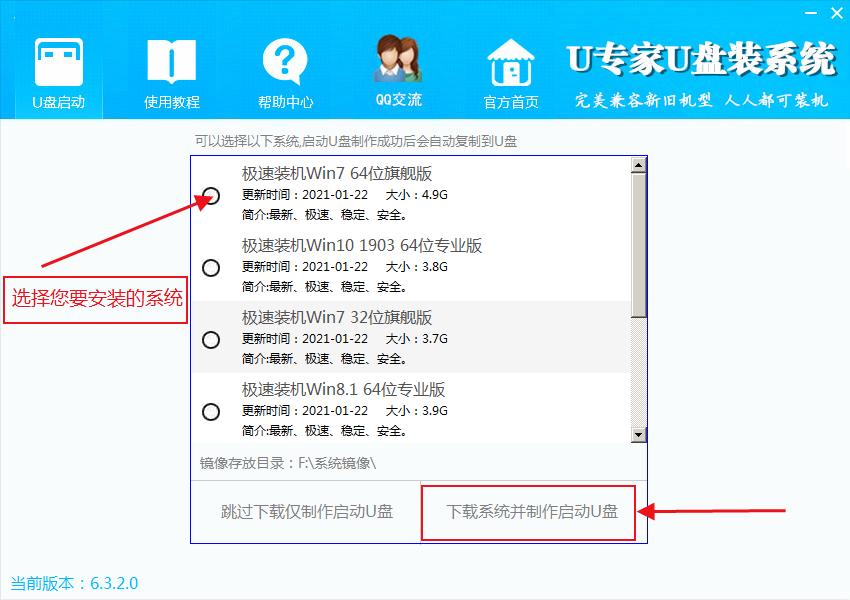Select the Win7 64位旗舰版 radio button
The image size is (850, 600).
click(211, 195)
